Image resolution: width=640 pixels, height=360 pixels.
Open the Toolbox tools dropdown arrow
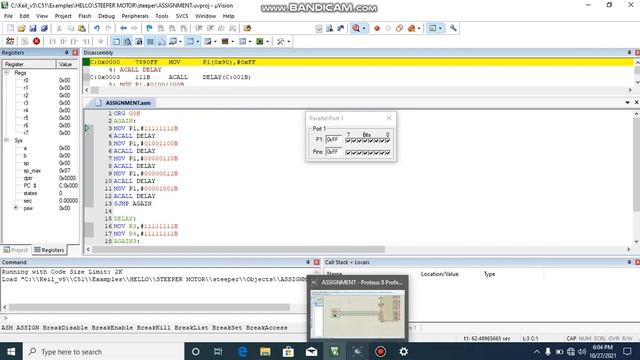click(x=289, y=41)
